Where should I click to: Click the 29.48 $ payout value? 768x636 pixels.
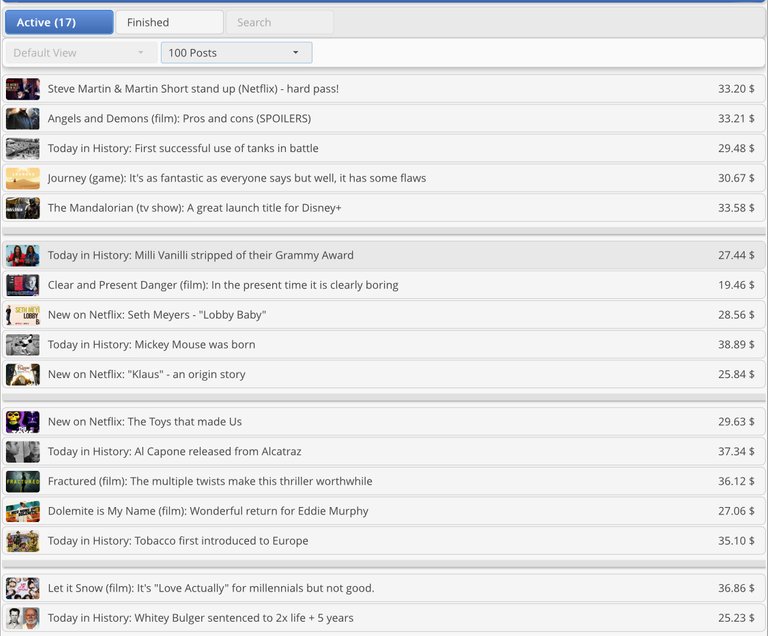(x=736, y=148)
